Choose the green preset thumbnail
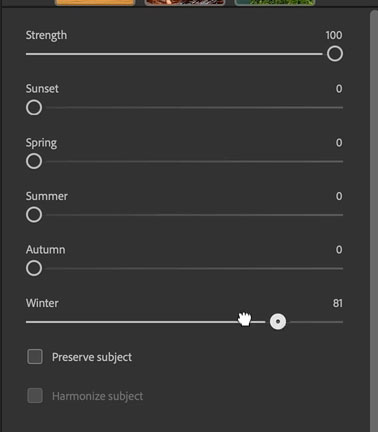The width and height of the screenshot is (378, 432). pyautogui.click(x=275, y=3)
